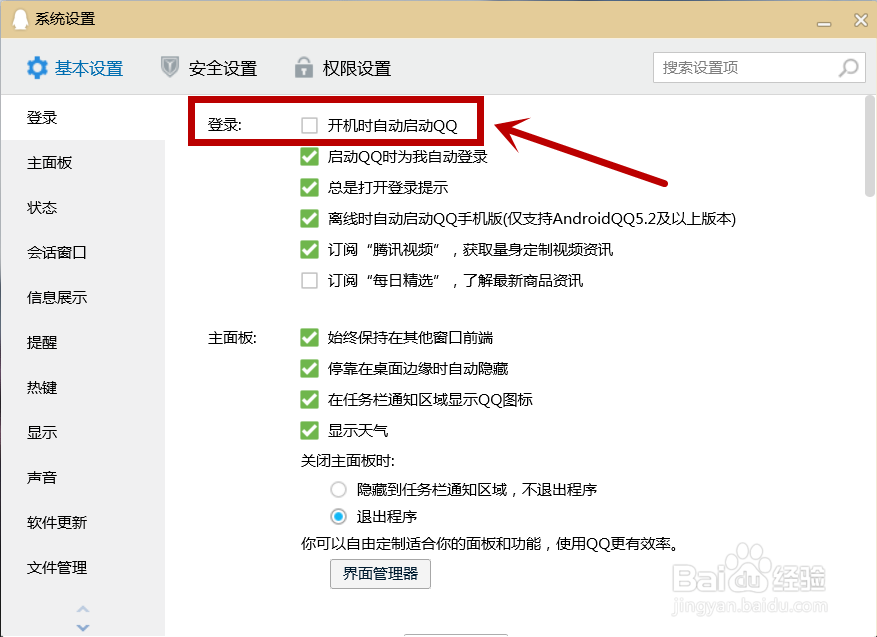877x637 pixels.
Task: Uncheck 离线时自动启动QQ手机版 option
Action: click(x=309, y=218)
